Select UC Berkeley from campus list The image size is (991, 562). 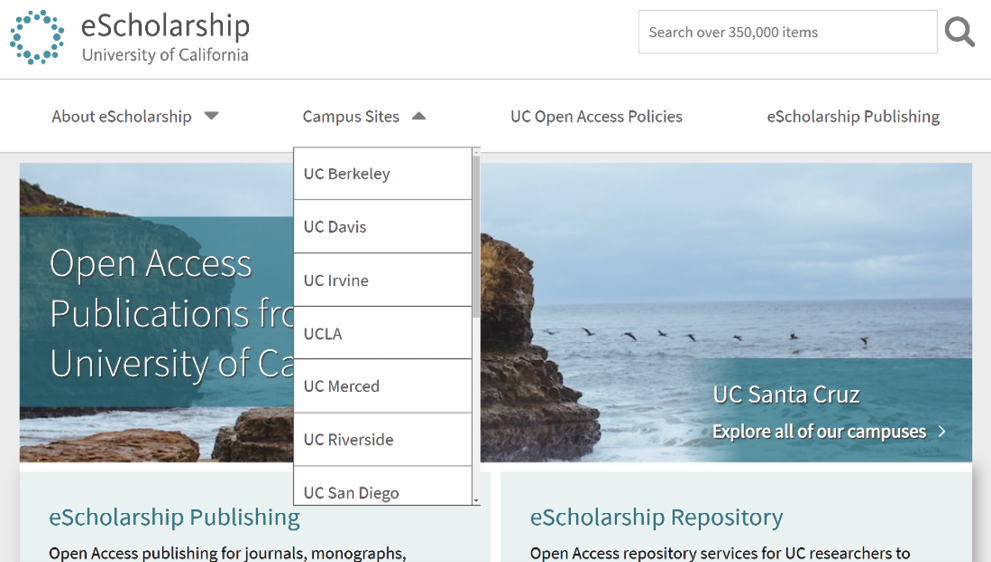(x=382, y=174)
